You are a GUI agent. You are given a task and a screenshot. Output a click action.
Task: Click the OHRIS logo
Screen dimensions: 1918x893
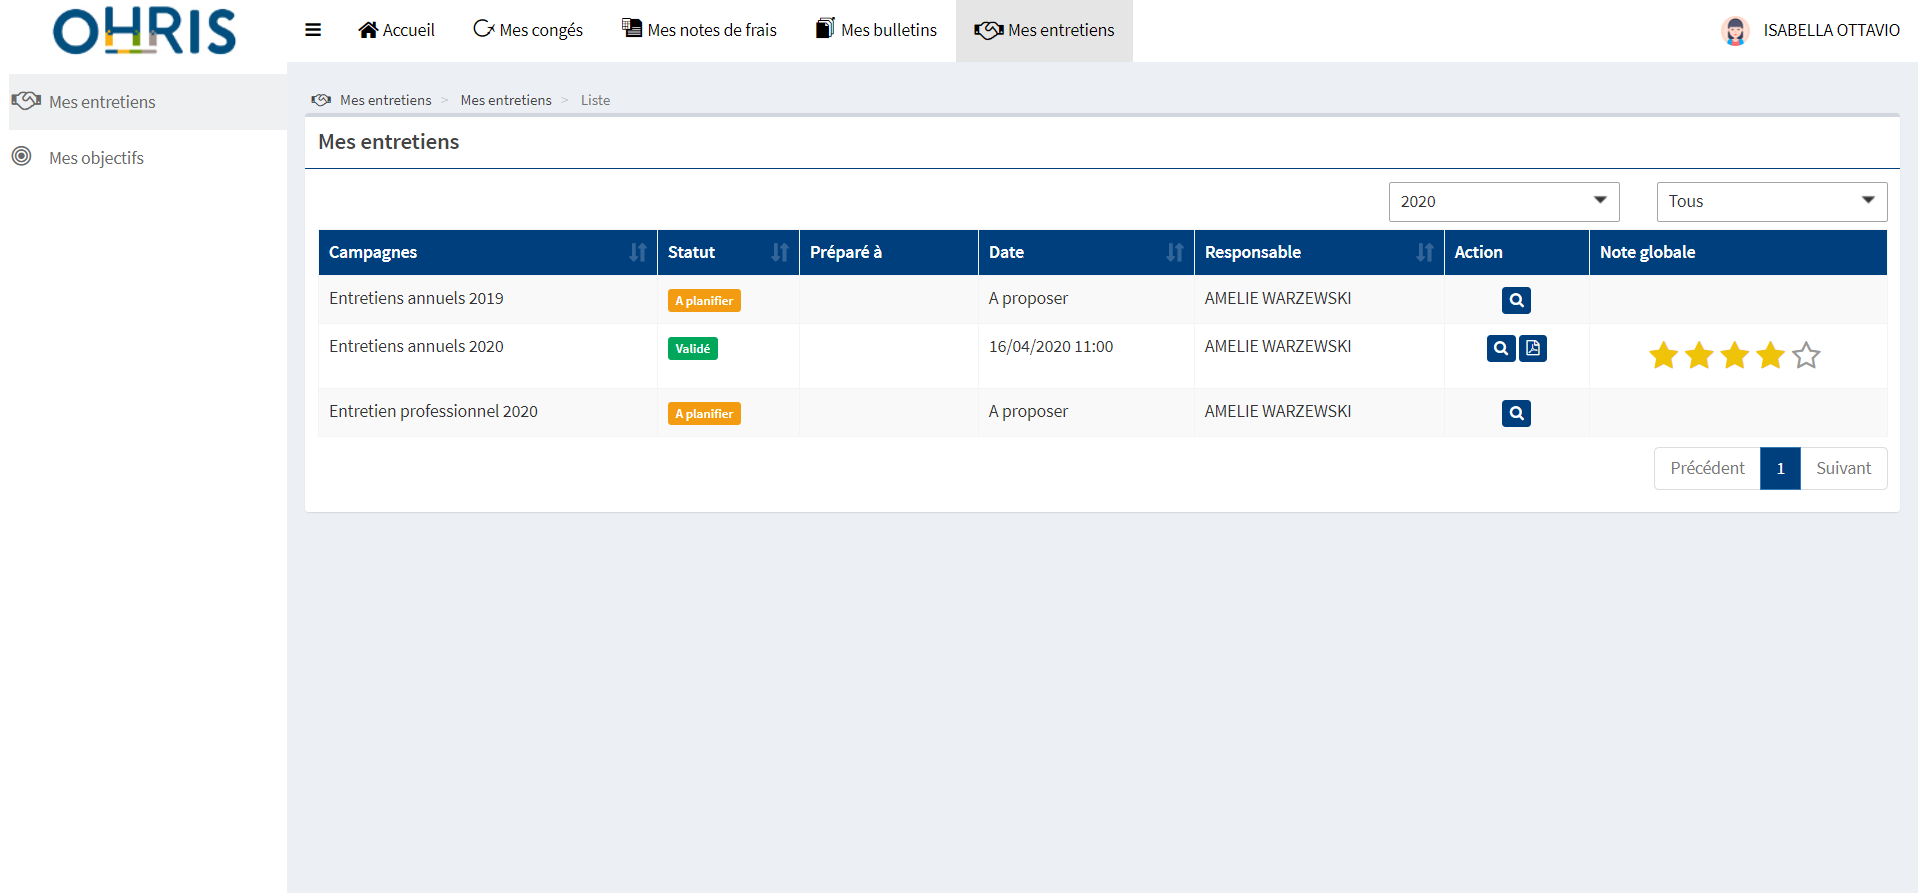144,31
